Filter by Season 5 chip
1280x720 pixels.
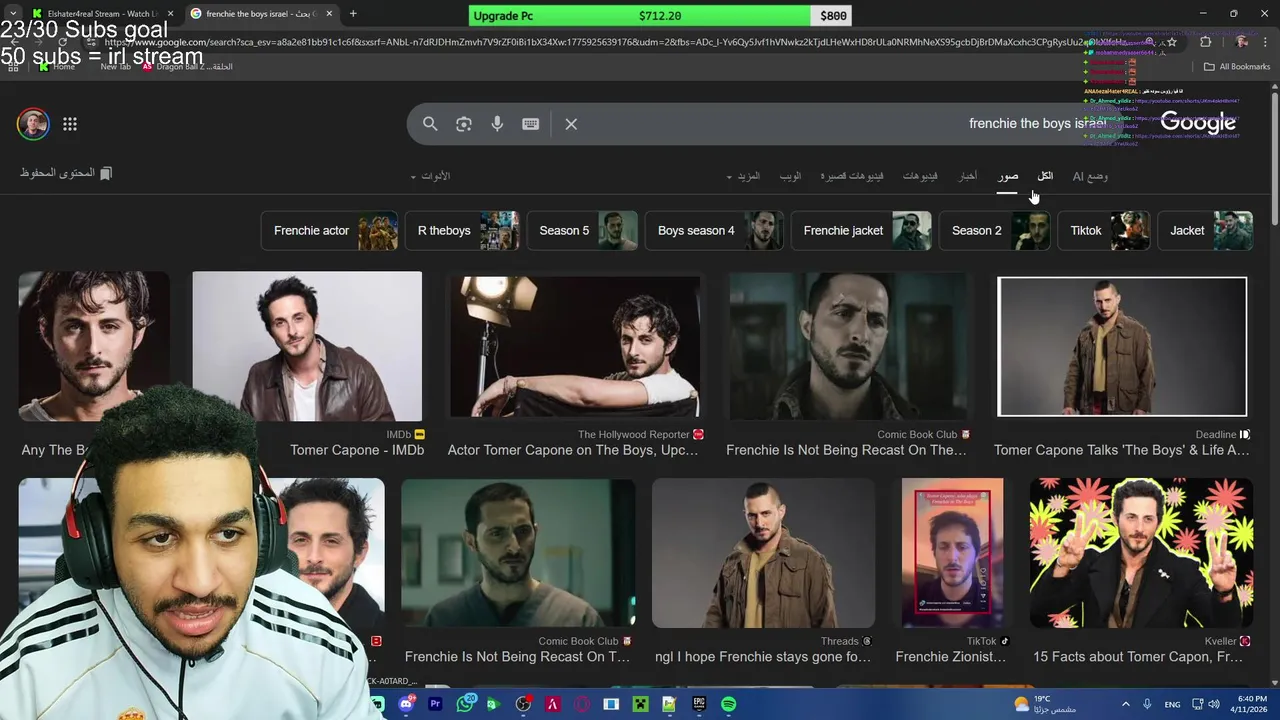(x=583, y=231)
